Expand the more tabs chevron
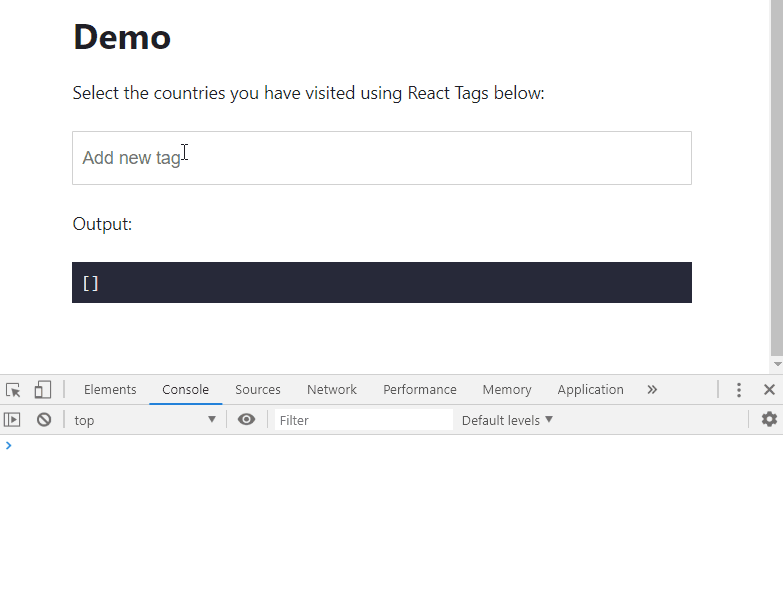Image resolution: width=783 pixels, height=603 pixels. [652, 390]
